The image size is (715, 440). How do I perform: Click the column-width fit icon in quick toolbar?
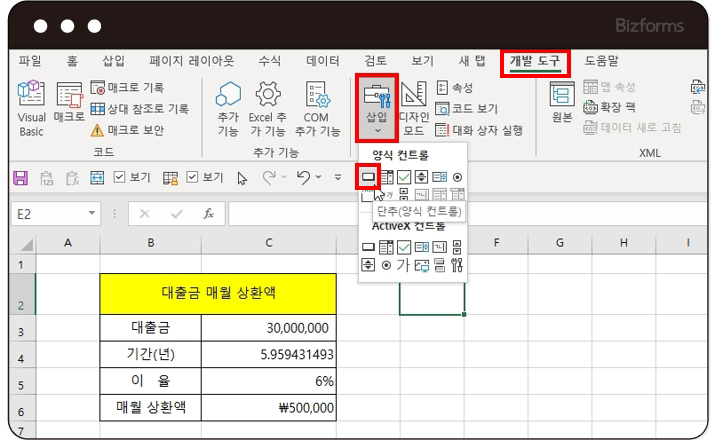click(97, 178)
